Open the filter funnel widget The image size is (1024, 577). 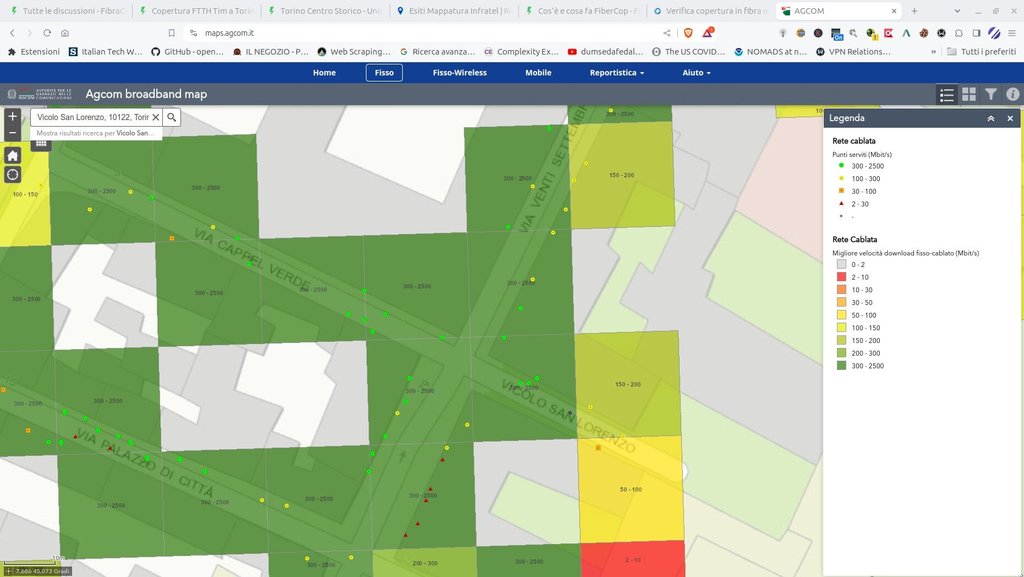tap(991, 94)
